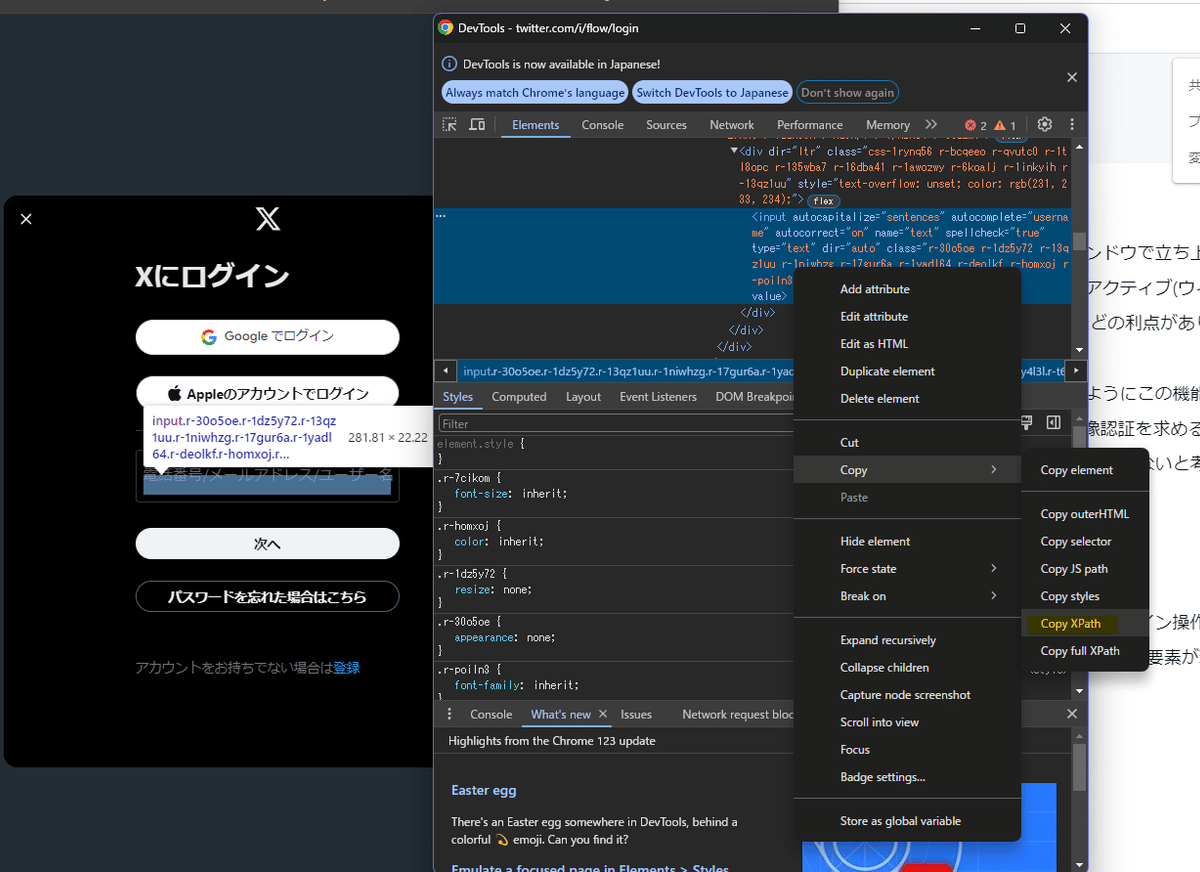This screenshot has width=1200, height=872.
Task: Click the phone/email/username input field
Action: point(268,476)
